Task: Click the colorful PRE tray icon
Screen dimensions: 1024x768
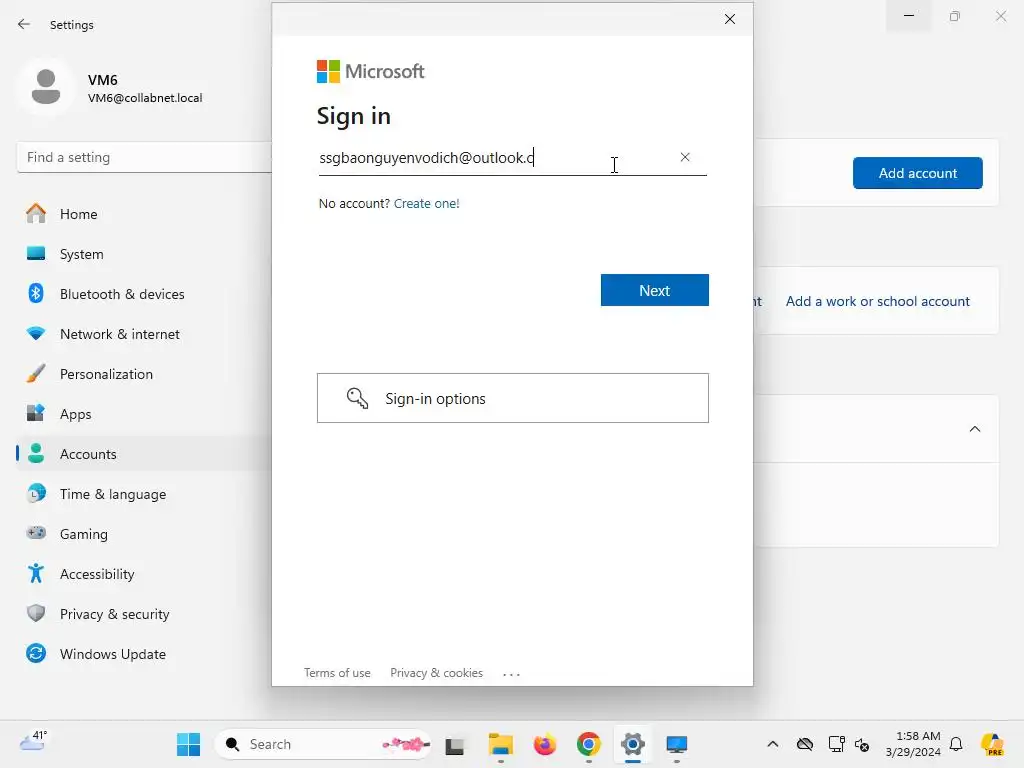Action: 993,744
